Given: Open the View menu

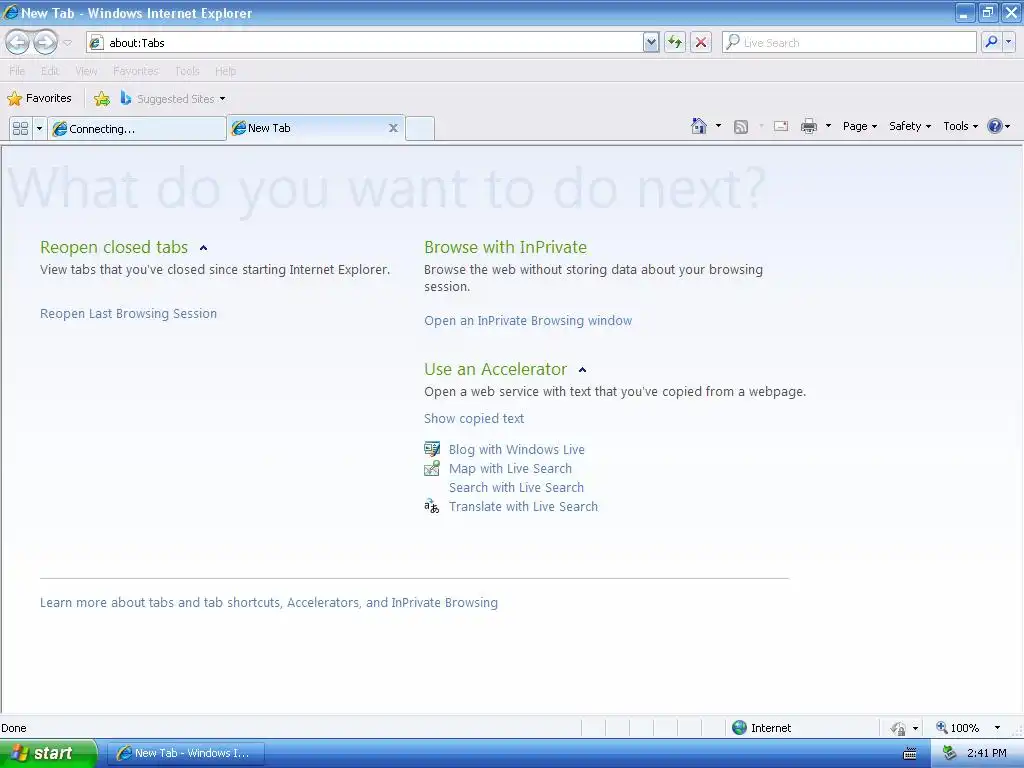Looking at the screenshot, I should point(86,71).
